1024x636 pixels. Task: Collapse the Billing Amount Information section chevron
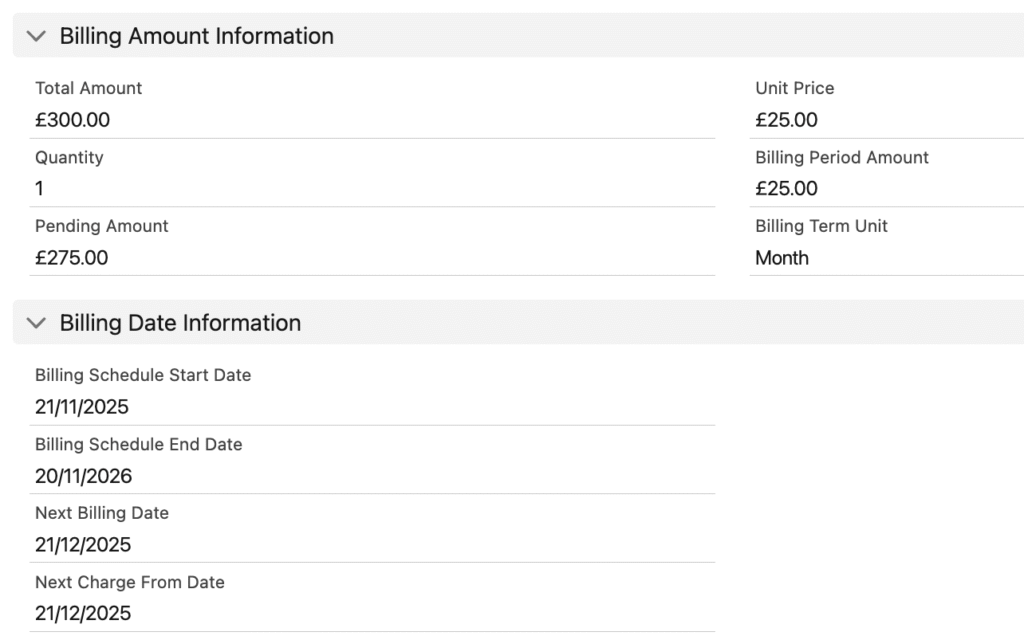coord(37,36)
